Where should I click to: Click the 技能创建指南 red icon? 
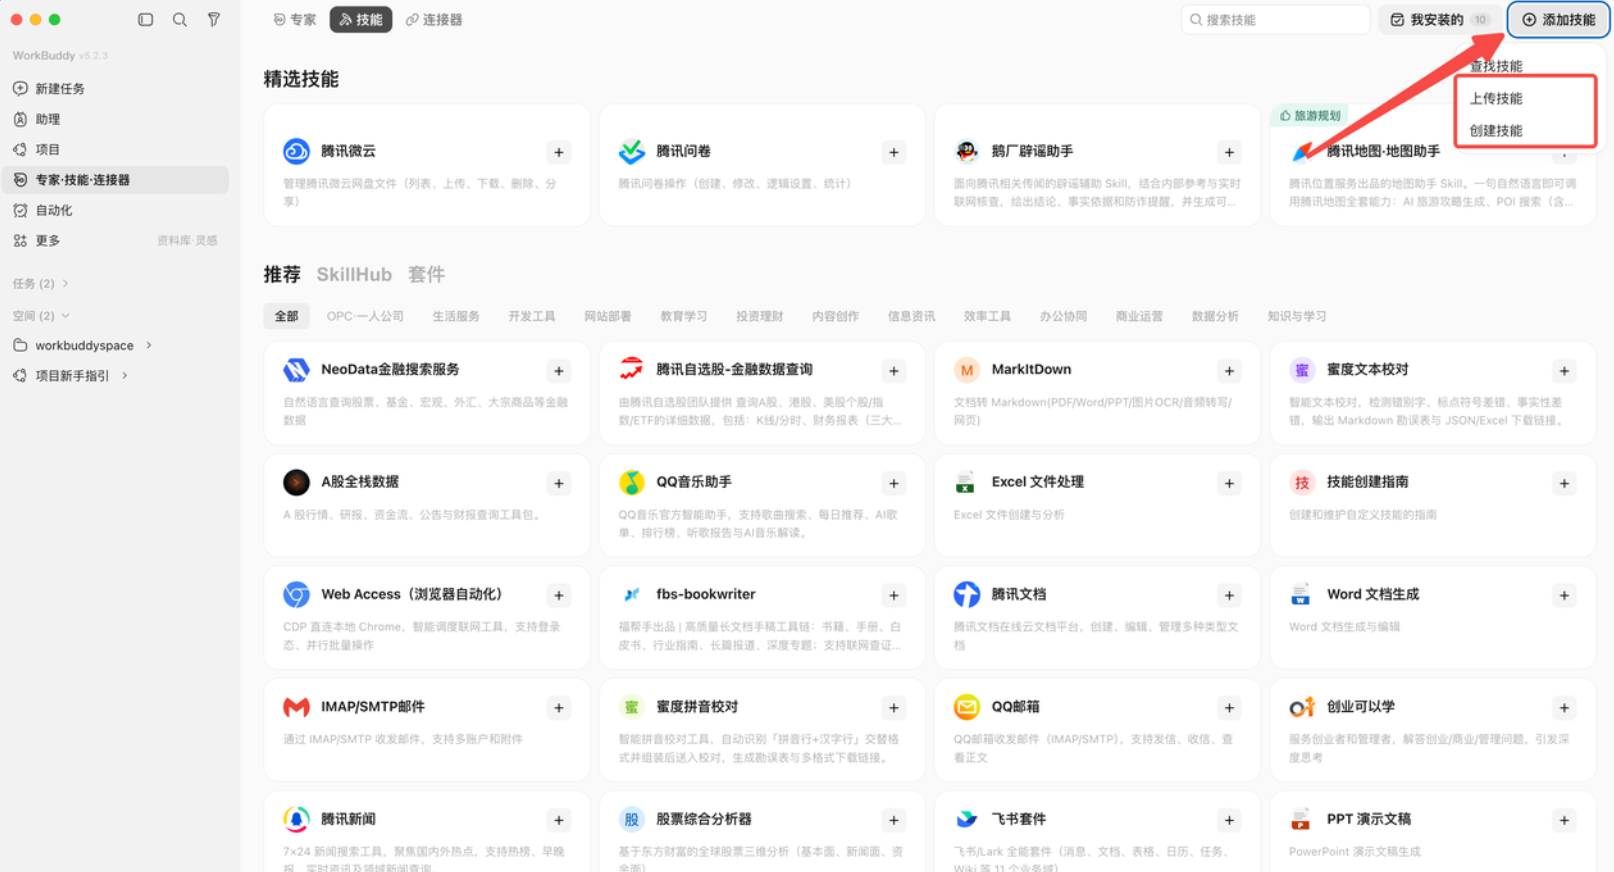click(1302, 482)
